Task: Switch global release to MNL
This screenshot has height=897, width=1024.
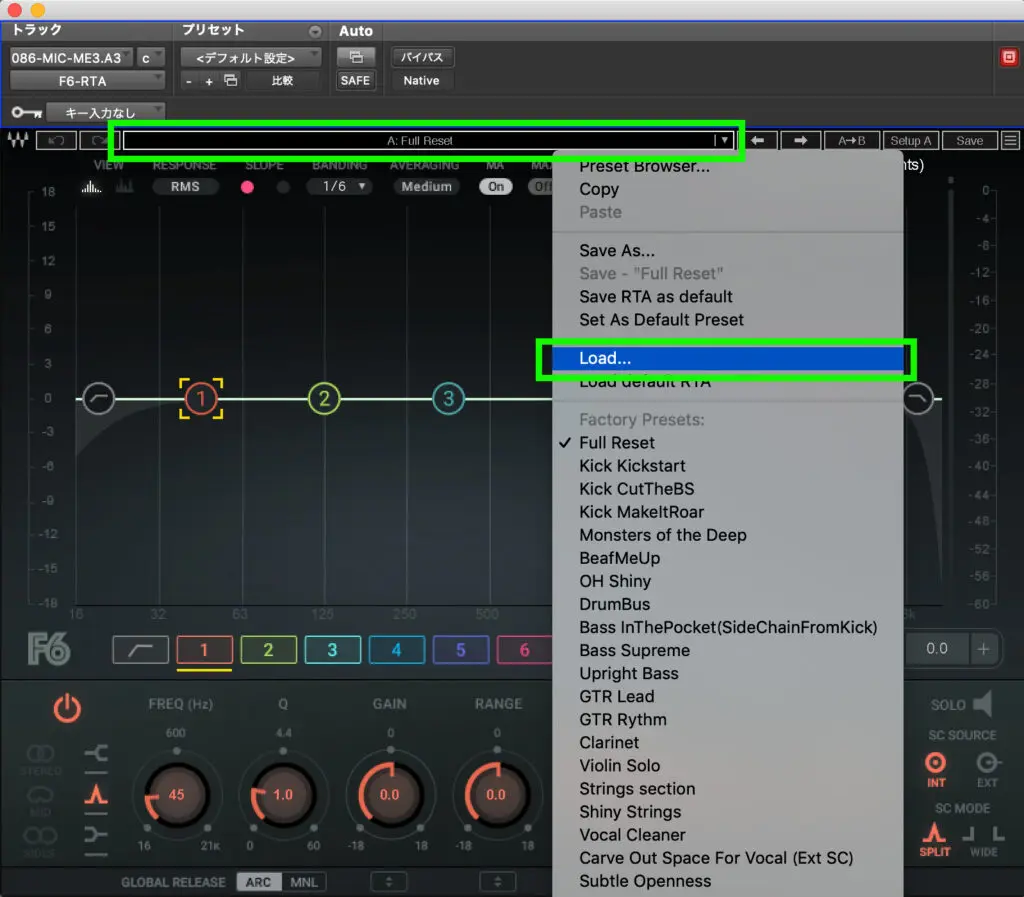Action: click(x=302, y=882)
